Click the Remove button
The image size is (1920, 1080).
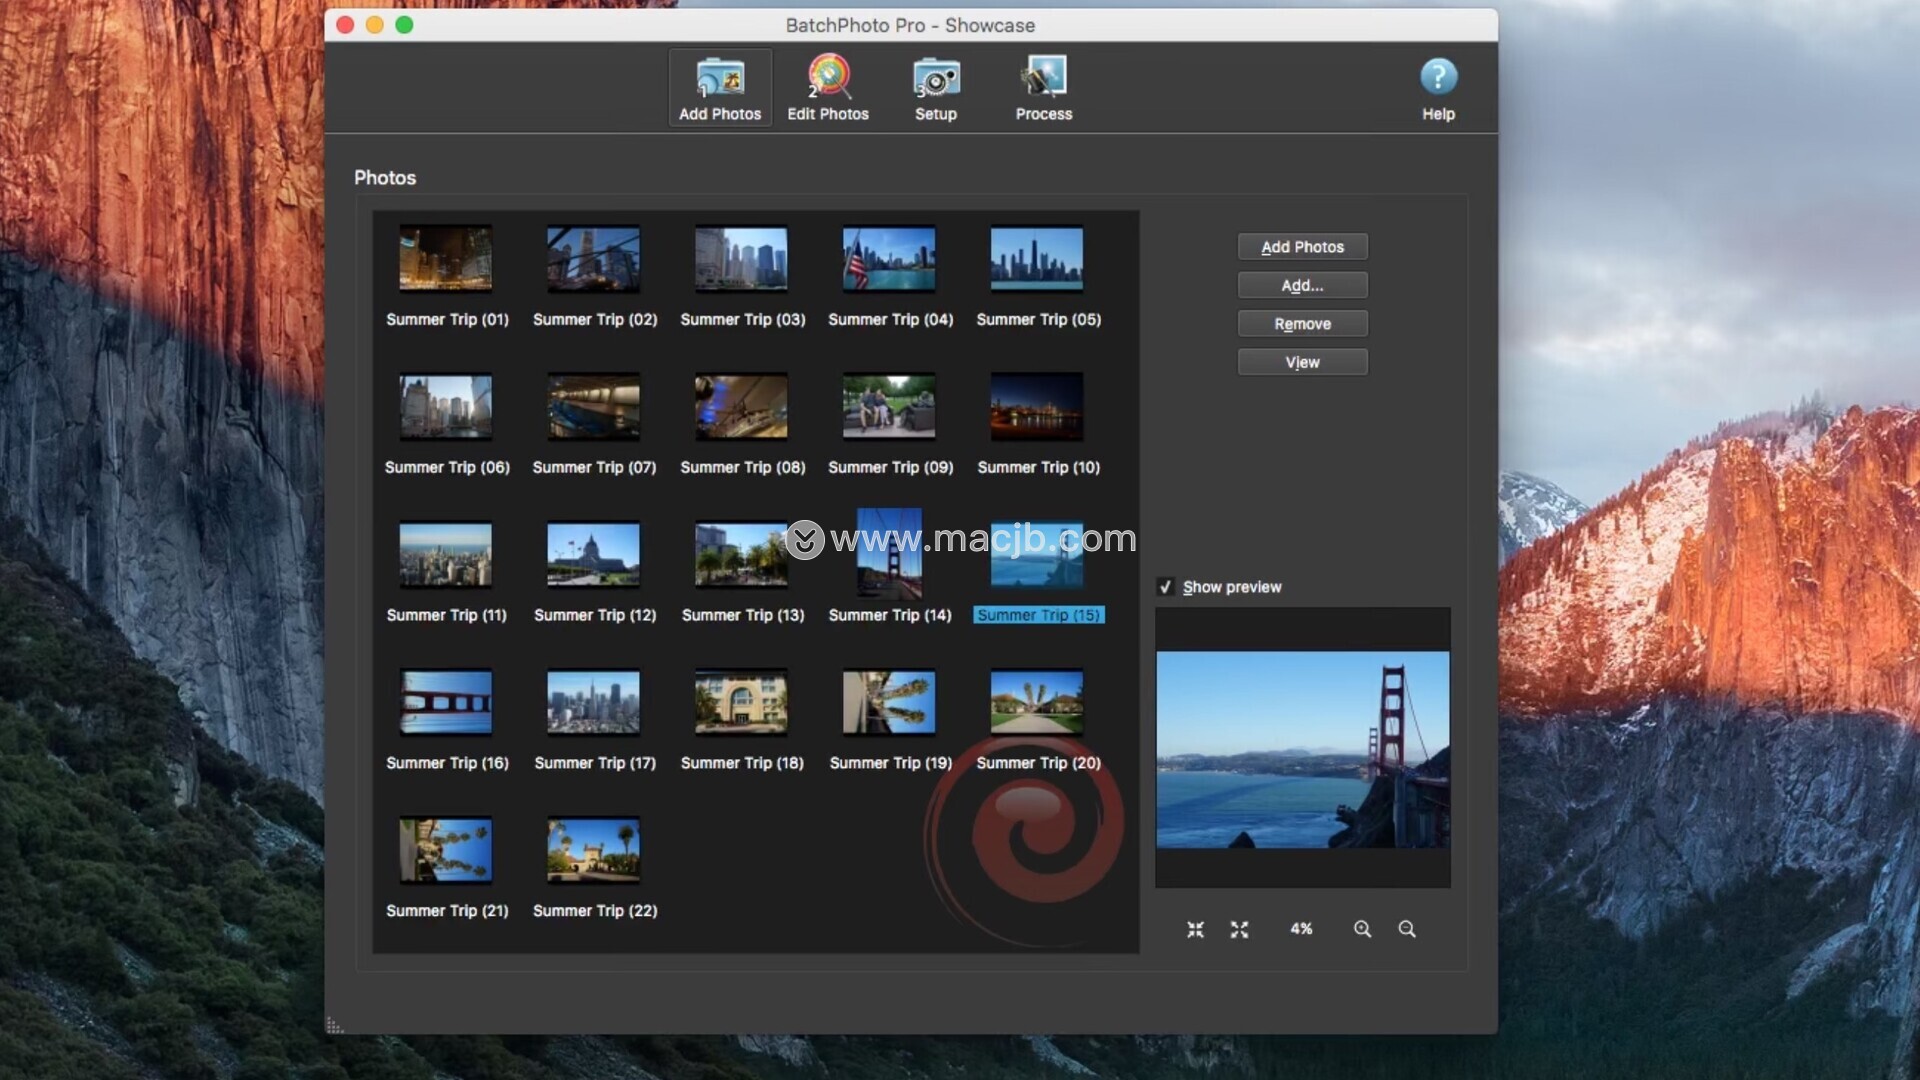point(1302,324)
